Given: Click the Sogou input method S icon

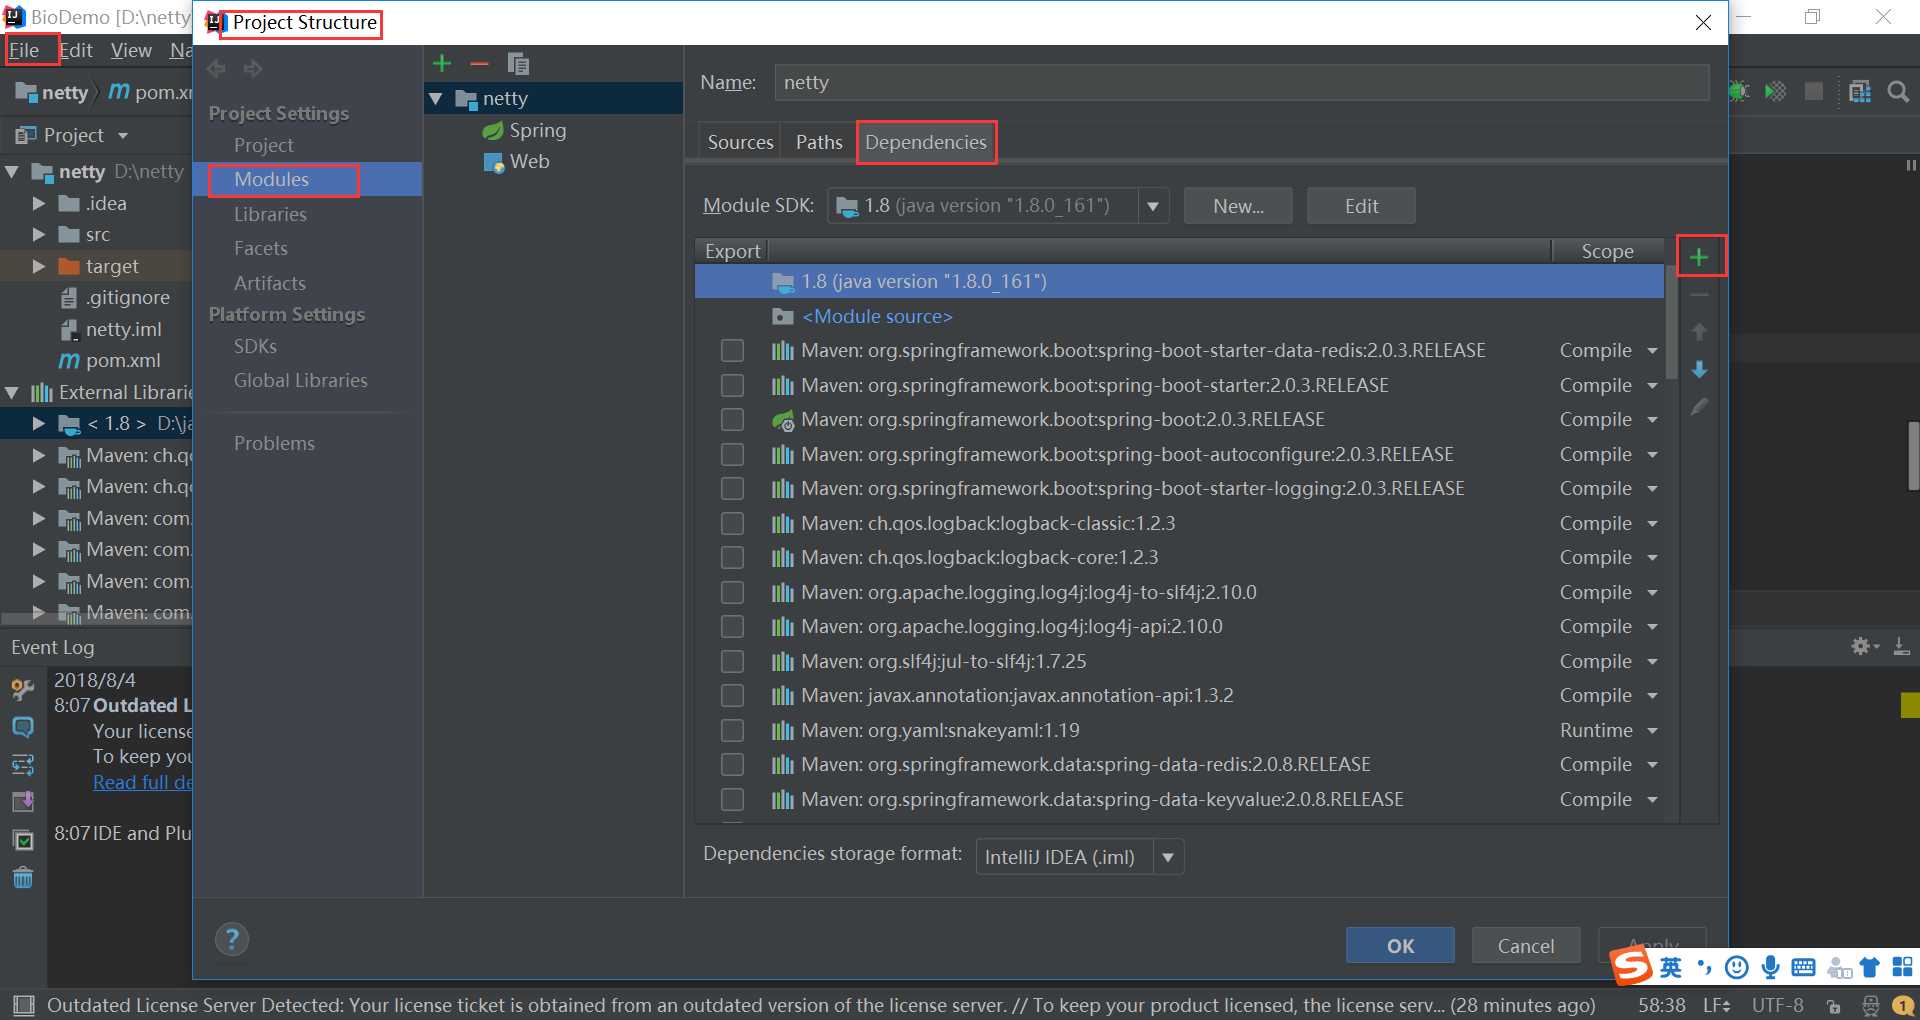Looking at the screenshot, I should [x=1632, y=967].
